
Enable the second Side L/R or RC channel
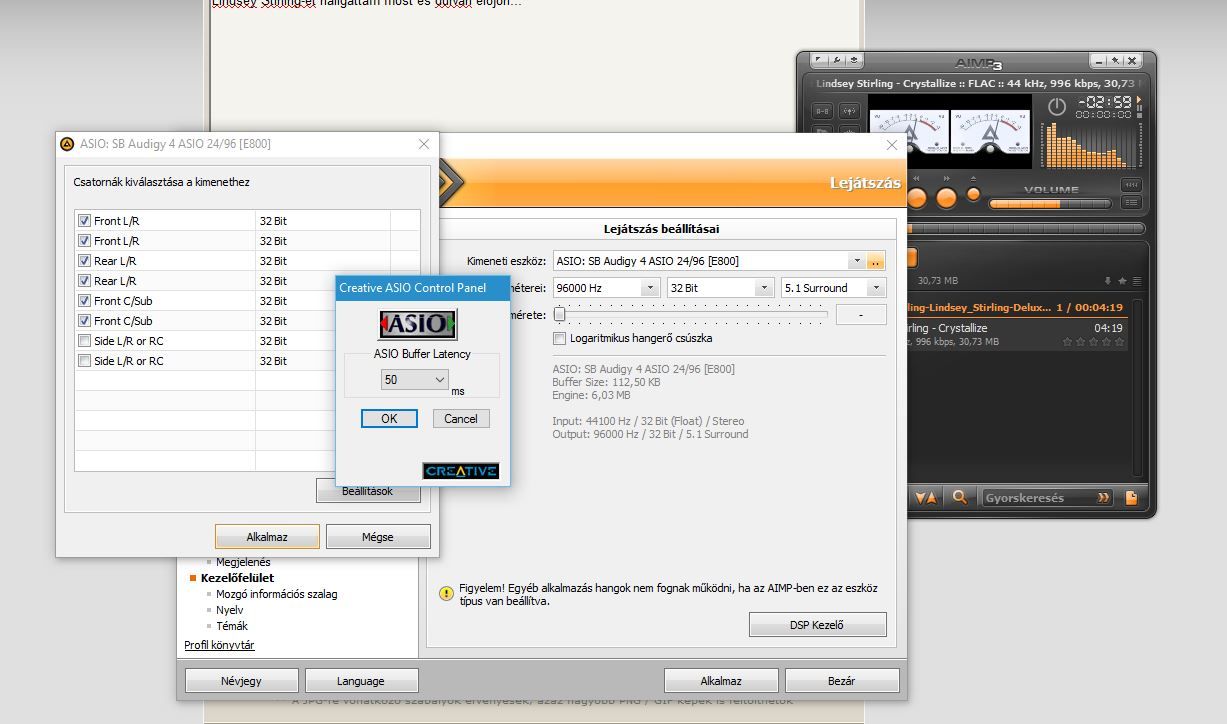(85, 361)
